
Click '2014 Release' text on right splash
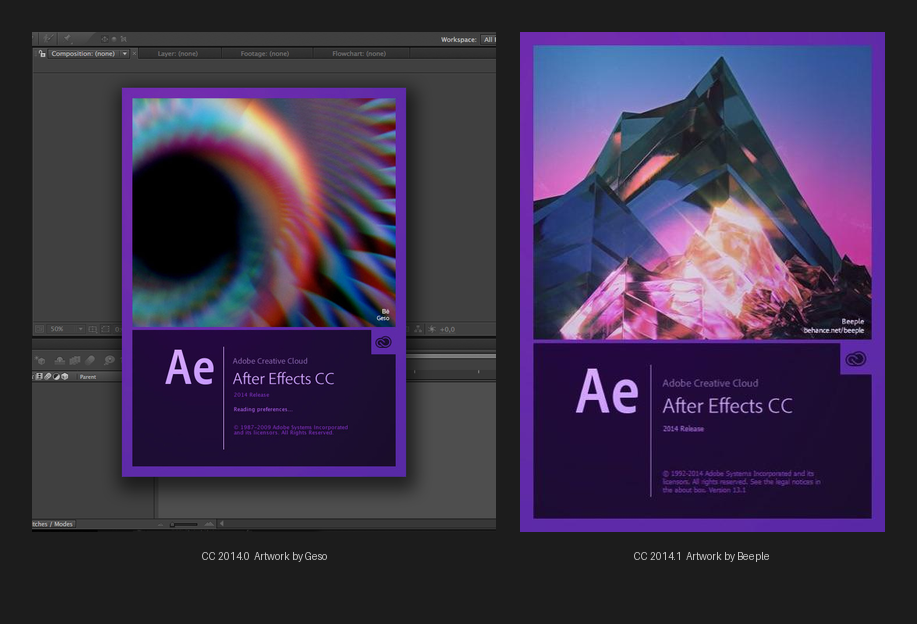tap(683, 429)
